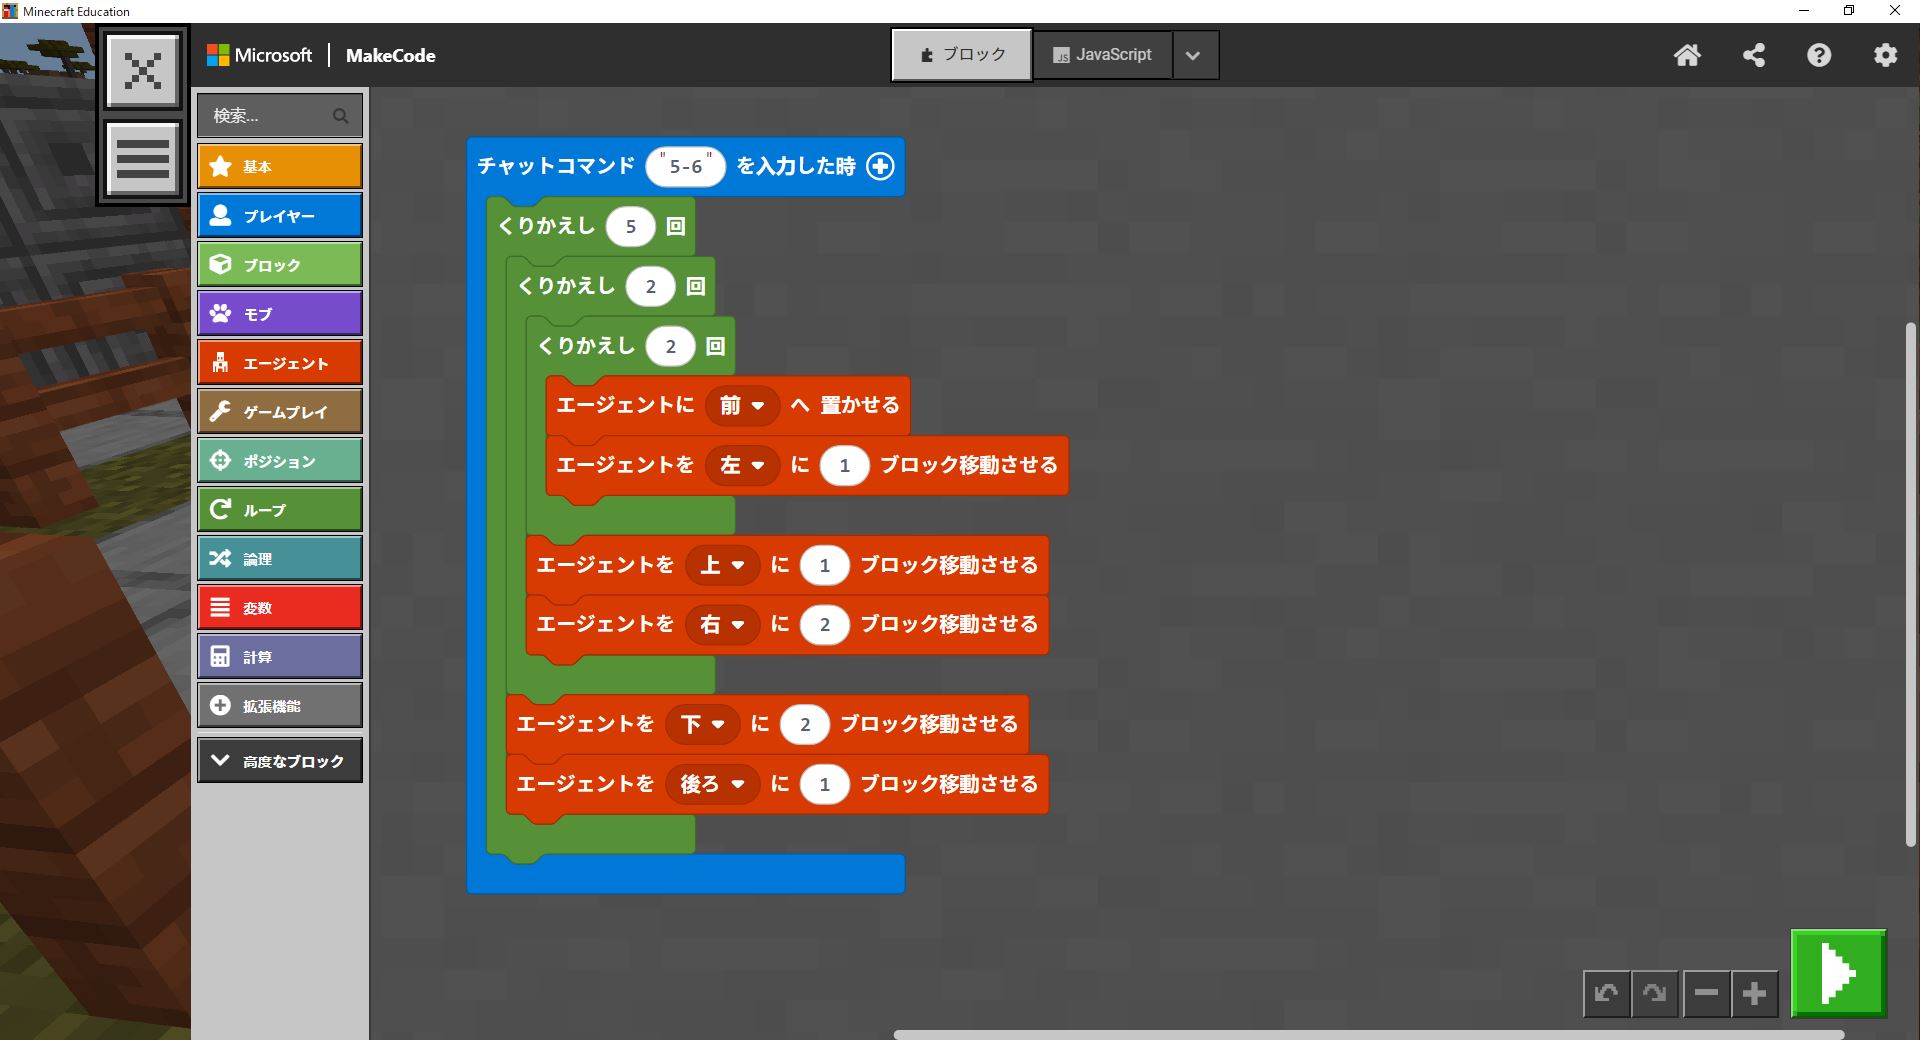Click the 検索 search field

click(270, 116)
